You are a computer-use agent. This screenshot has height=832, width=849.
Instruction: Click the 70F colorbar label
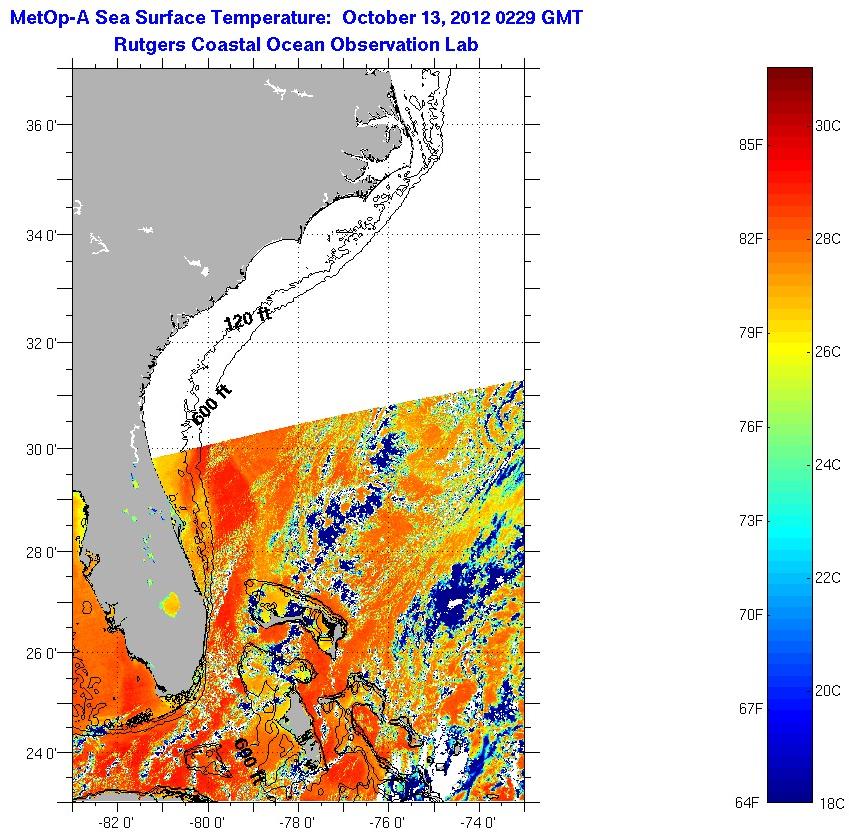(x=751, y=614)
